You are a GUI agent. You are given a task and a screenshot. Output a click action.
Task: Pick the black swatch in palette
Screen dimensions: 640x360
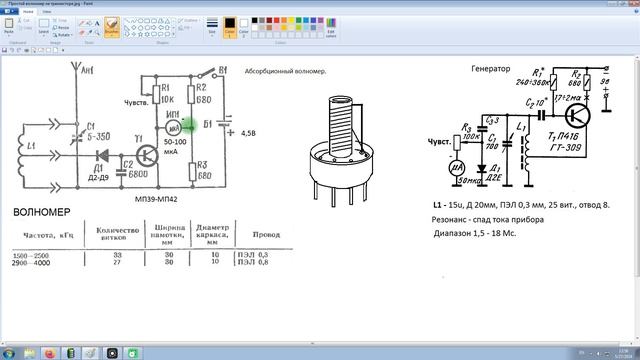(x=254, y=20)
